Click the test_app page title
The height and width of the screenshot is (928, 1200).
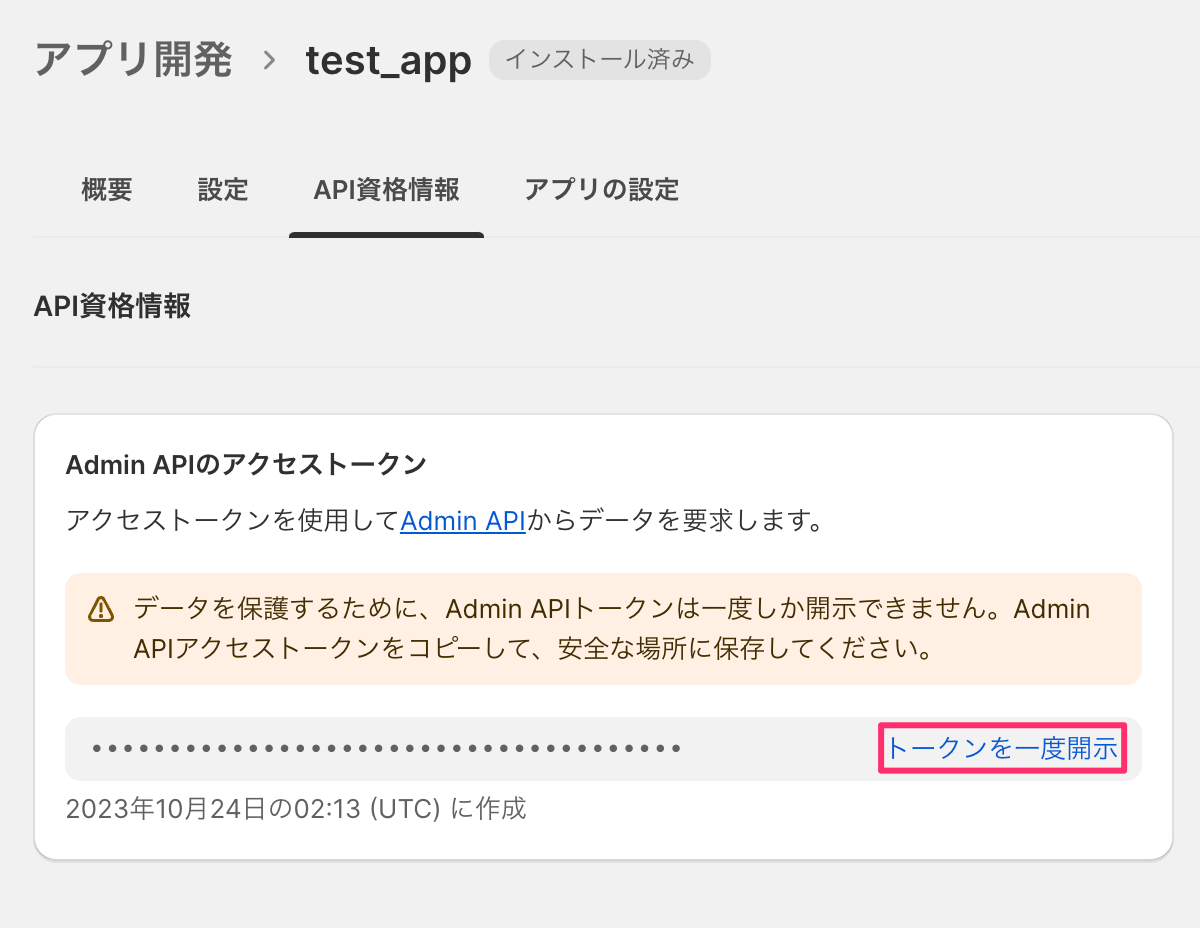[x=388, y=61]
